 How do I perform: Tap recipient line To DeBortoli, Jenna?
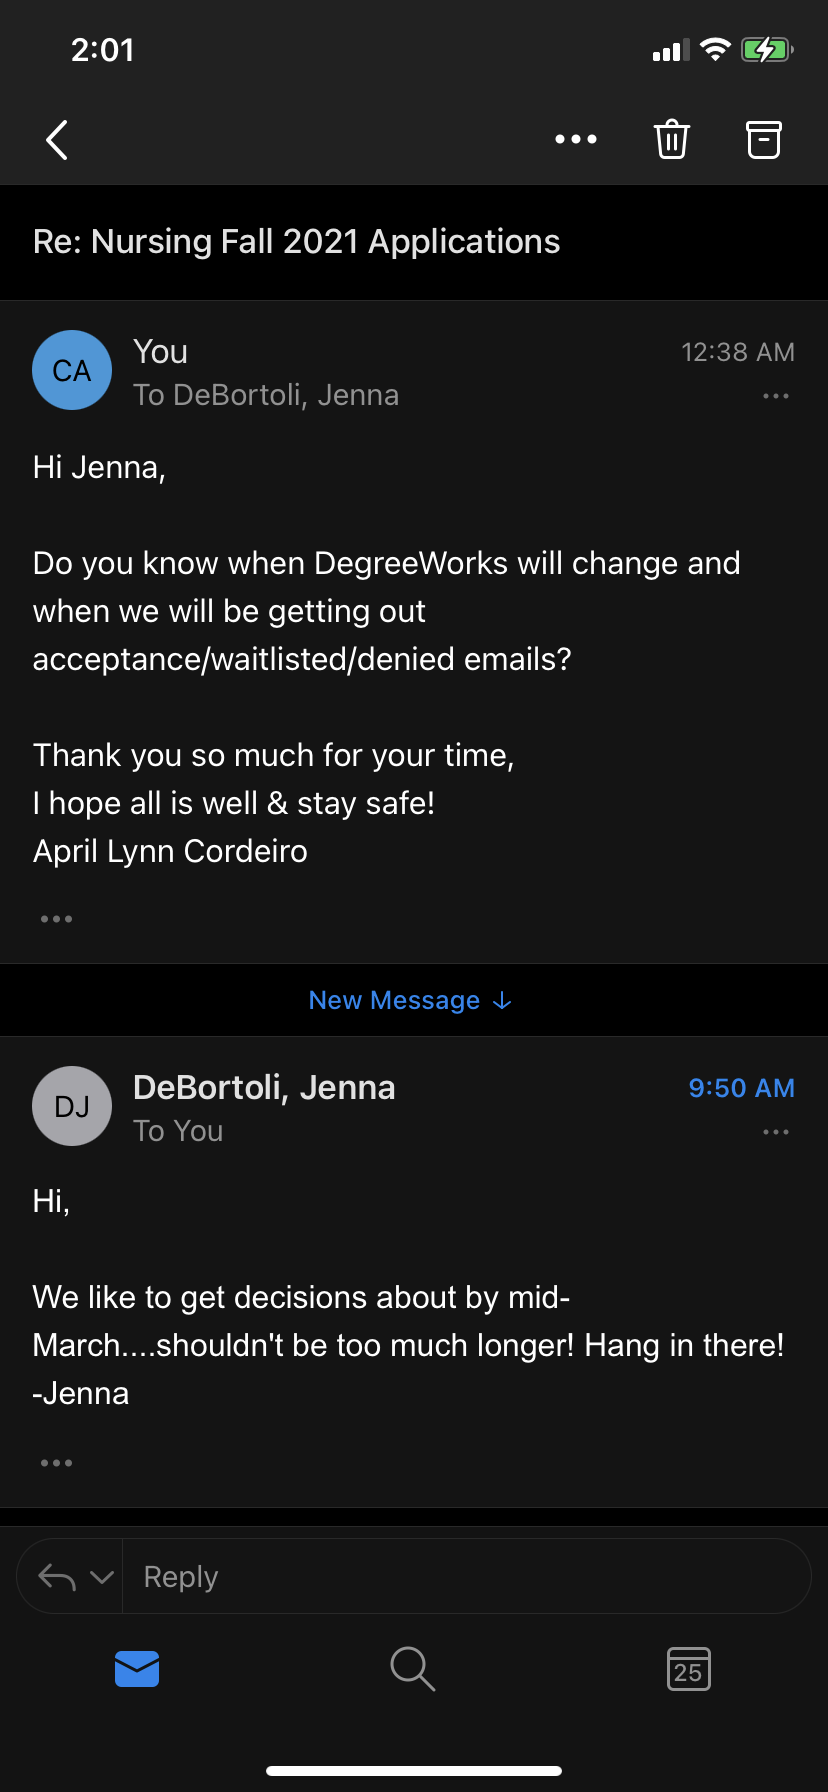[266, 395]
